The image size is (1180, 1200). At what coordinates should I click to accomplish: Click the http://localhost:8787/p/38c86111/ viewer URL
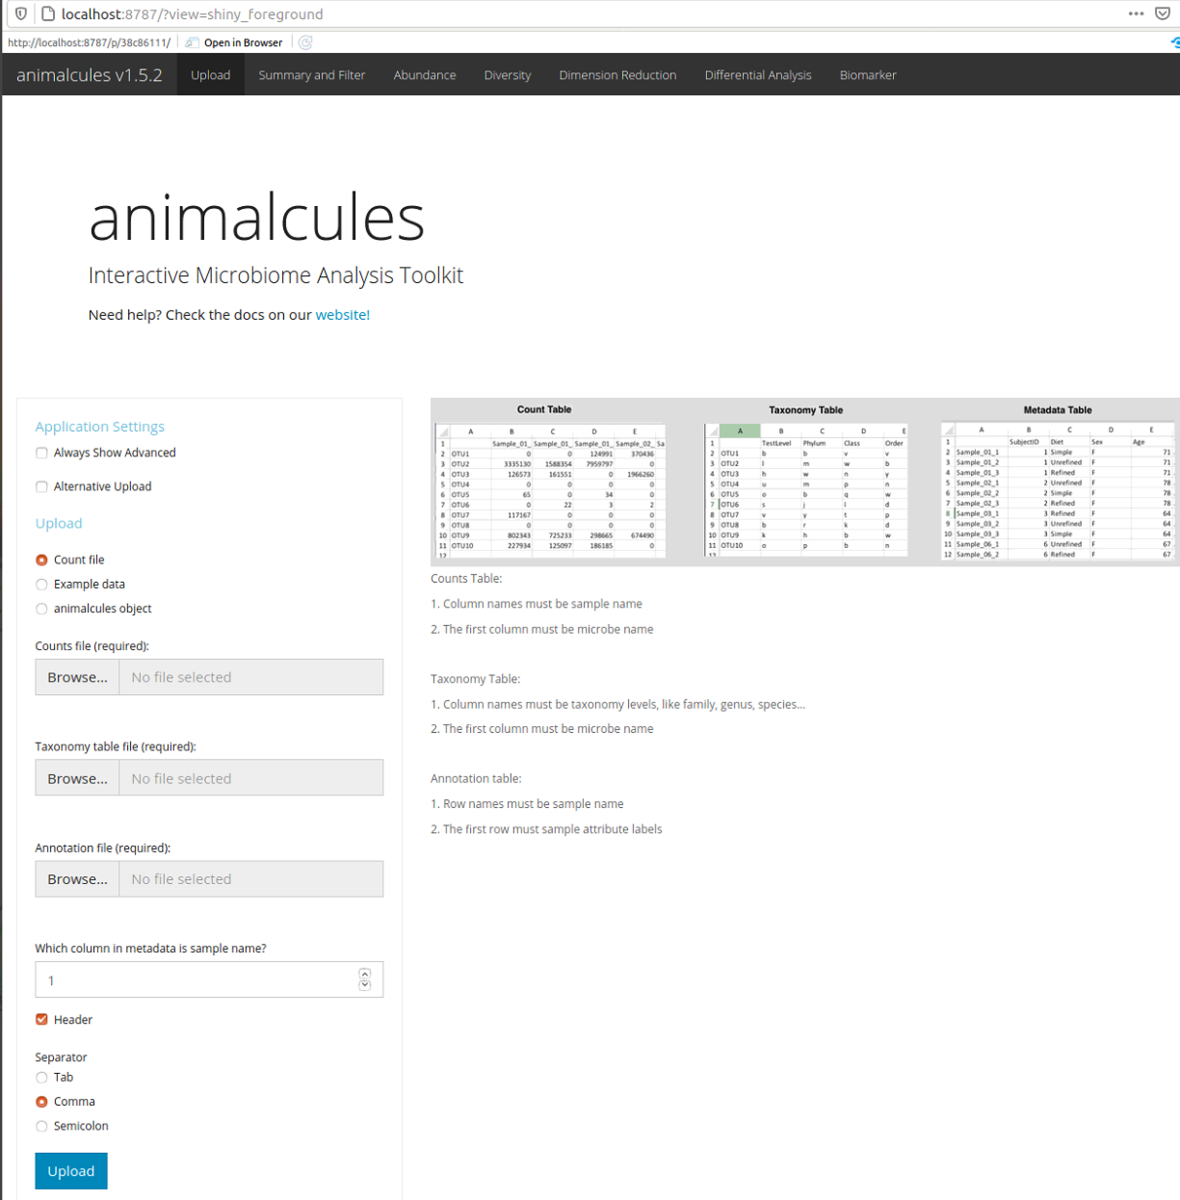89,43
